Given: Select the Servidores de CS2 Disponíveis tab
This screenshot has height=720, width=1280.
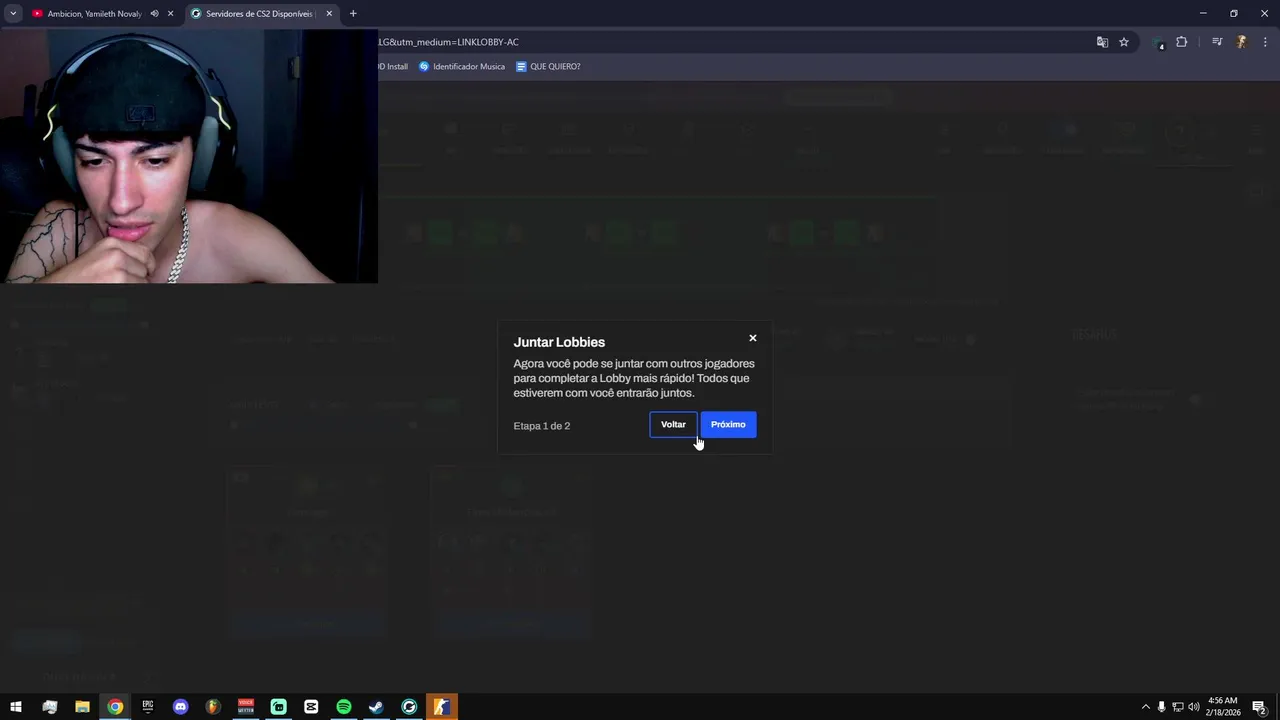Looking at the screenshot, I should click(260, 14).
